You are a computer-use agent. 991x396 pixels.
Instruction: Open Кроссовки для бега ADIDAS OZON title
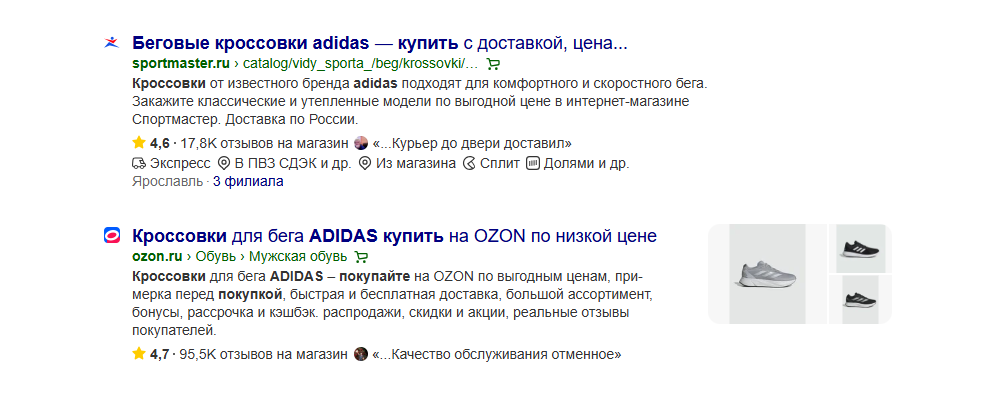coord(394,236)
